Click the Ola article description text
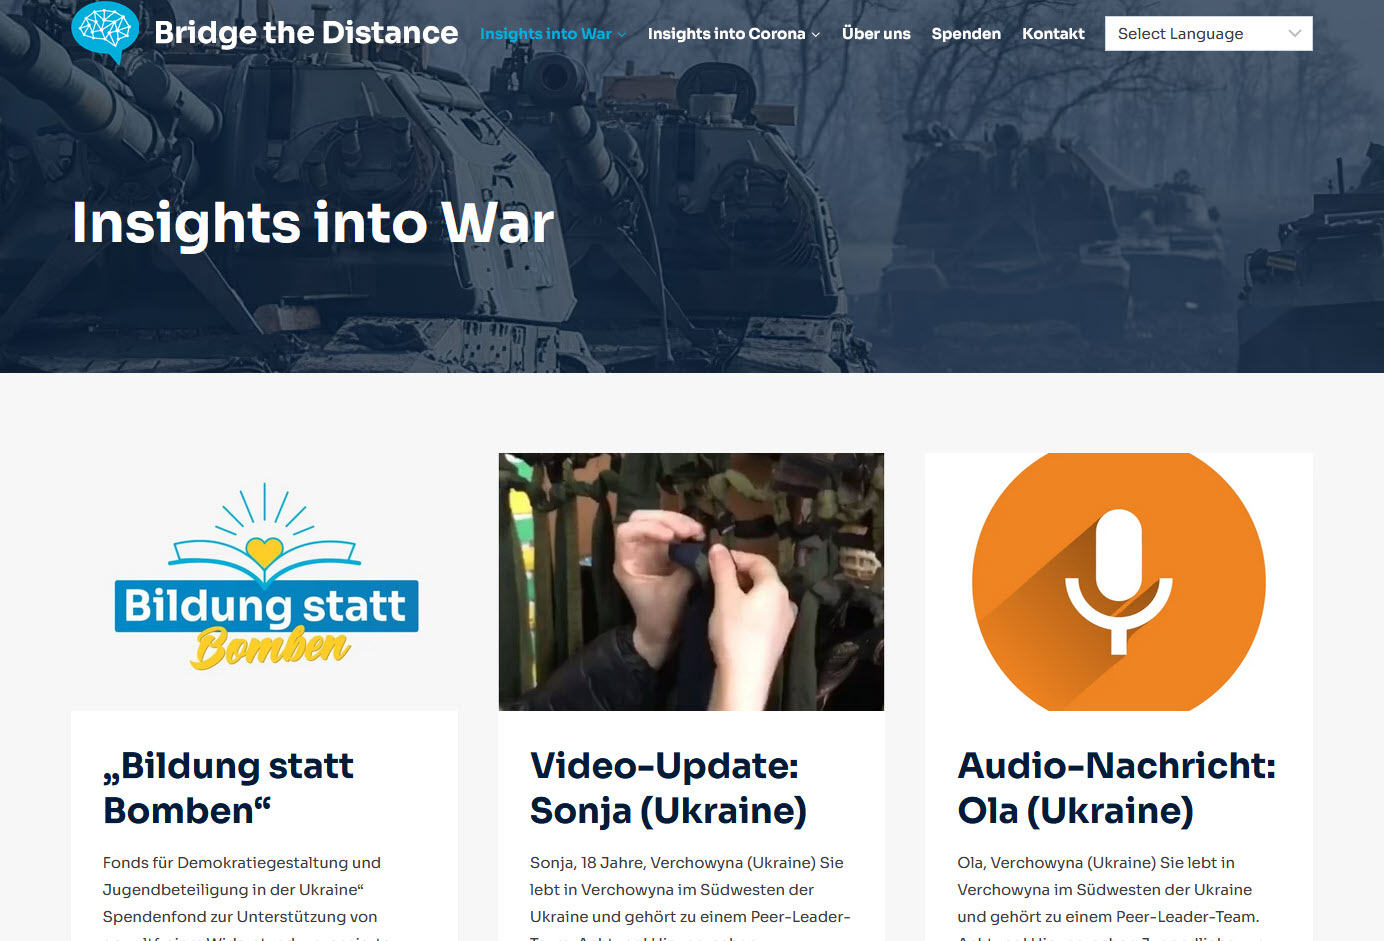The height and width of the screenshot is (941, 1384). pyautogui.click(x=1108, y=889)
